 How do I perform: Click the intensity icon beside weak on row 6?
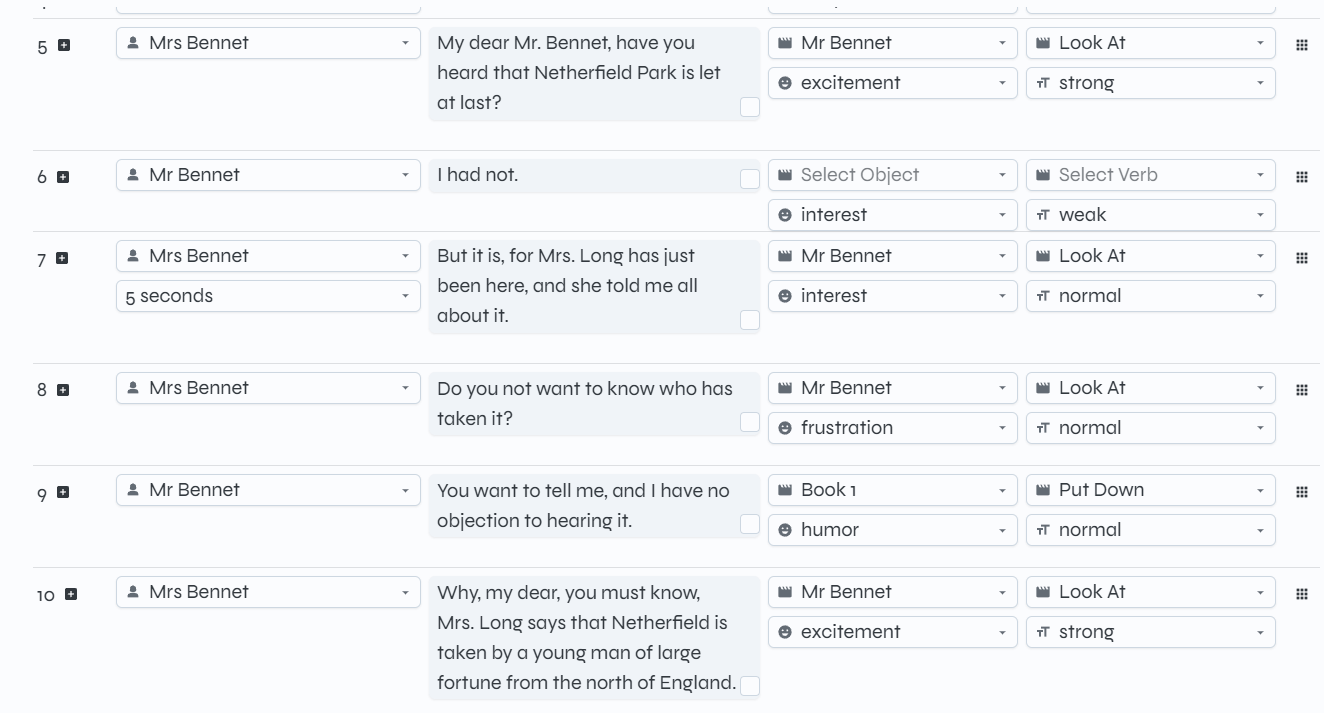1044,215
